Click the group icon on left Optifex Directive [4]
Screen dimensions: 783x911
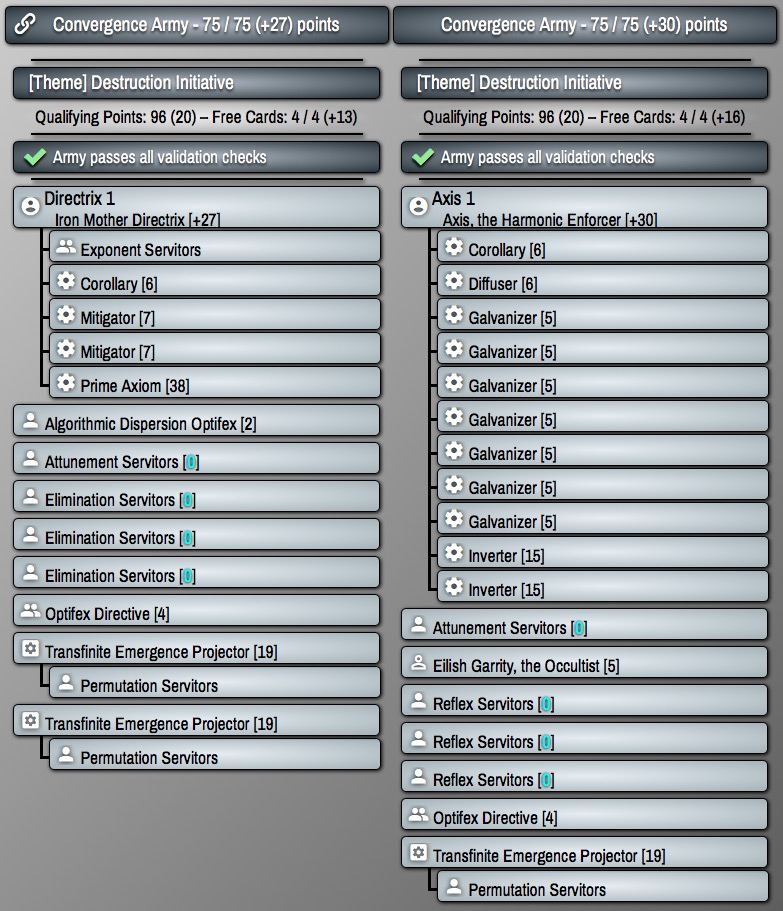30,611
